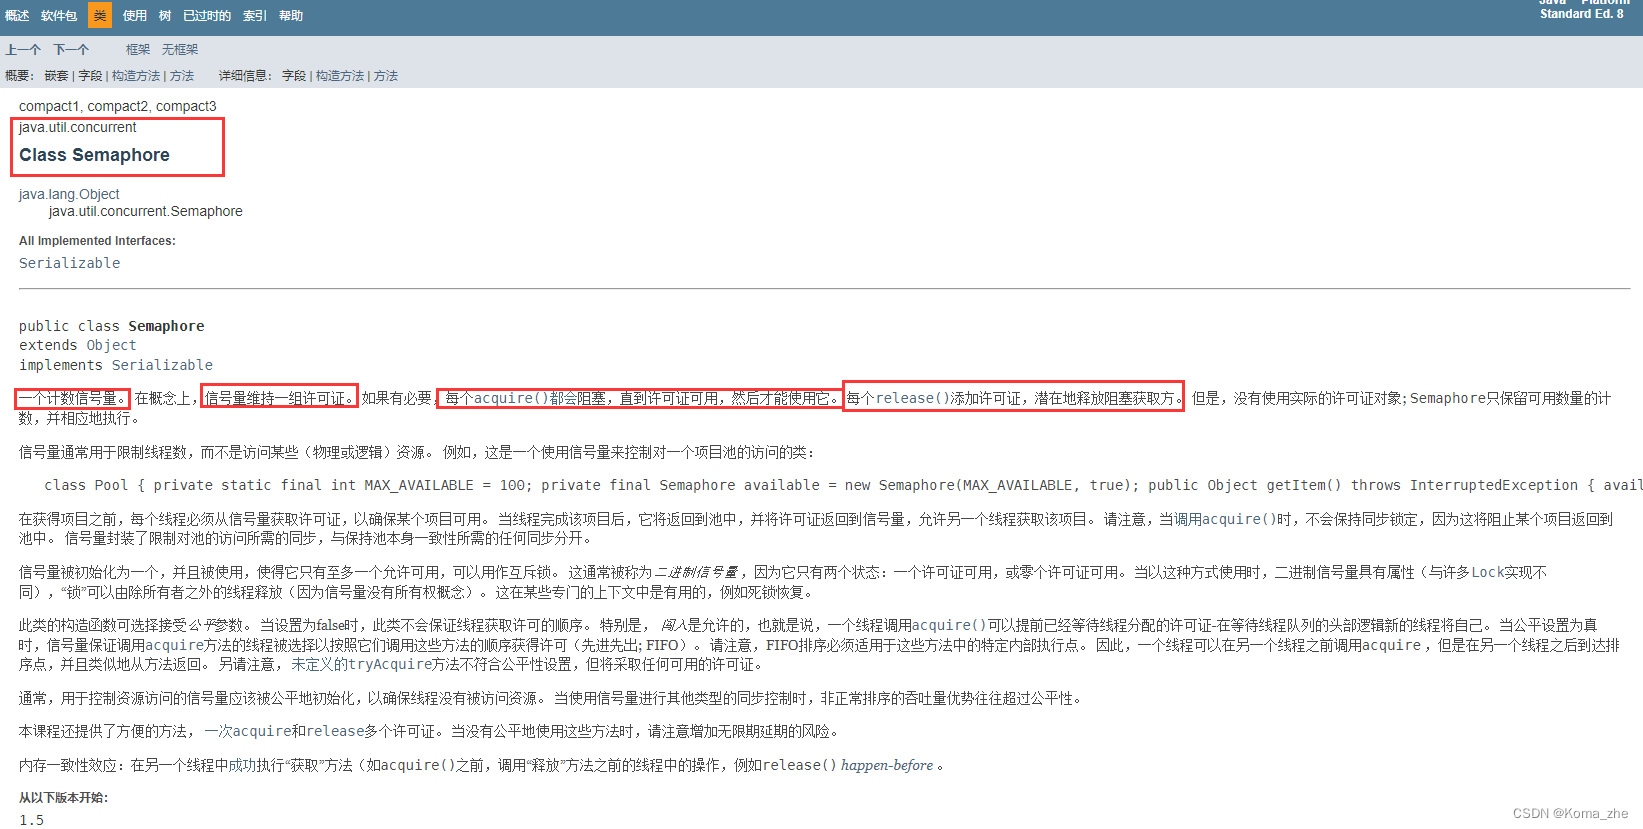Click java.lang.Object in the inheritance tree
Image resolution: width=1643 pixels, height=829 pixels.
point(69,194)
